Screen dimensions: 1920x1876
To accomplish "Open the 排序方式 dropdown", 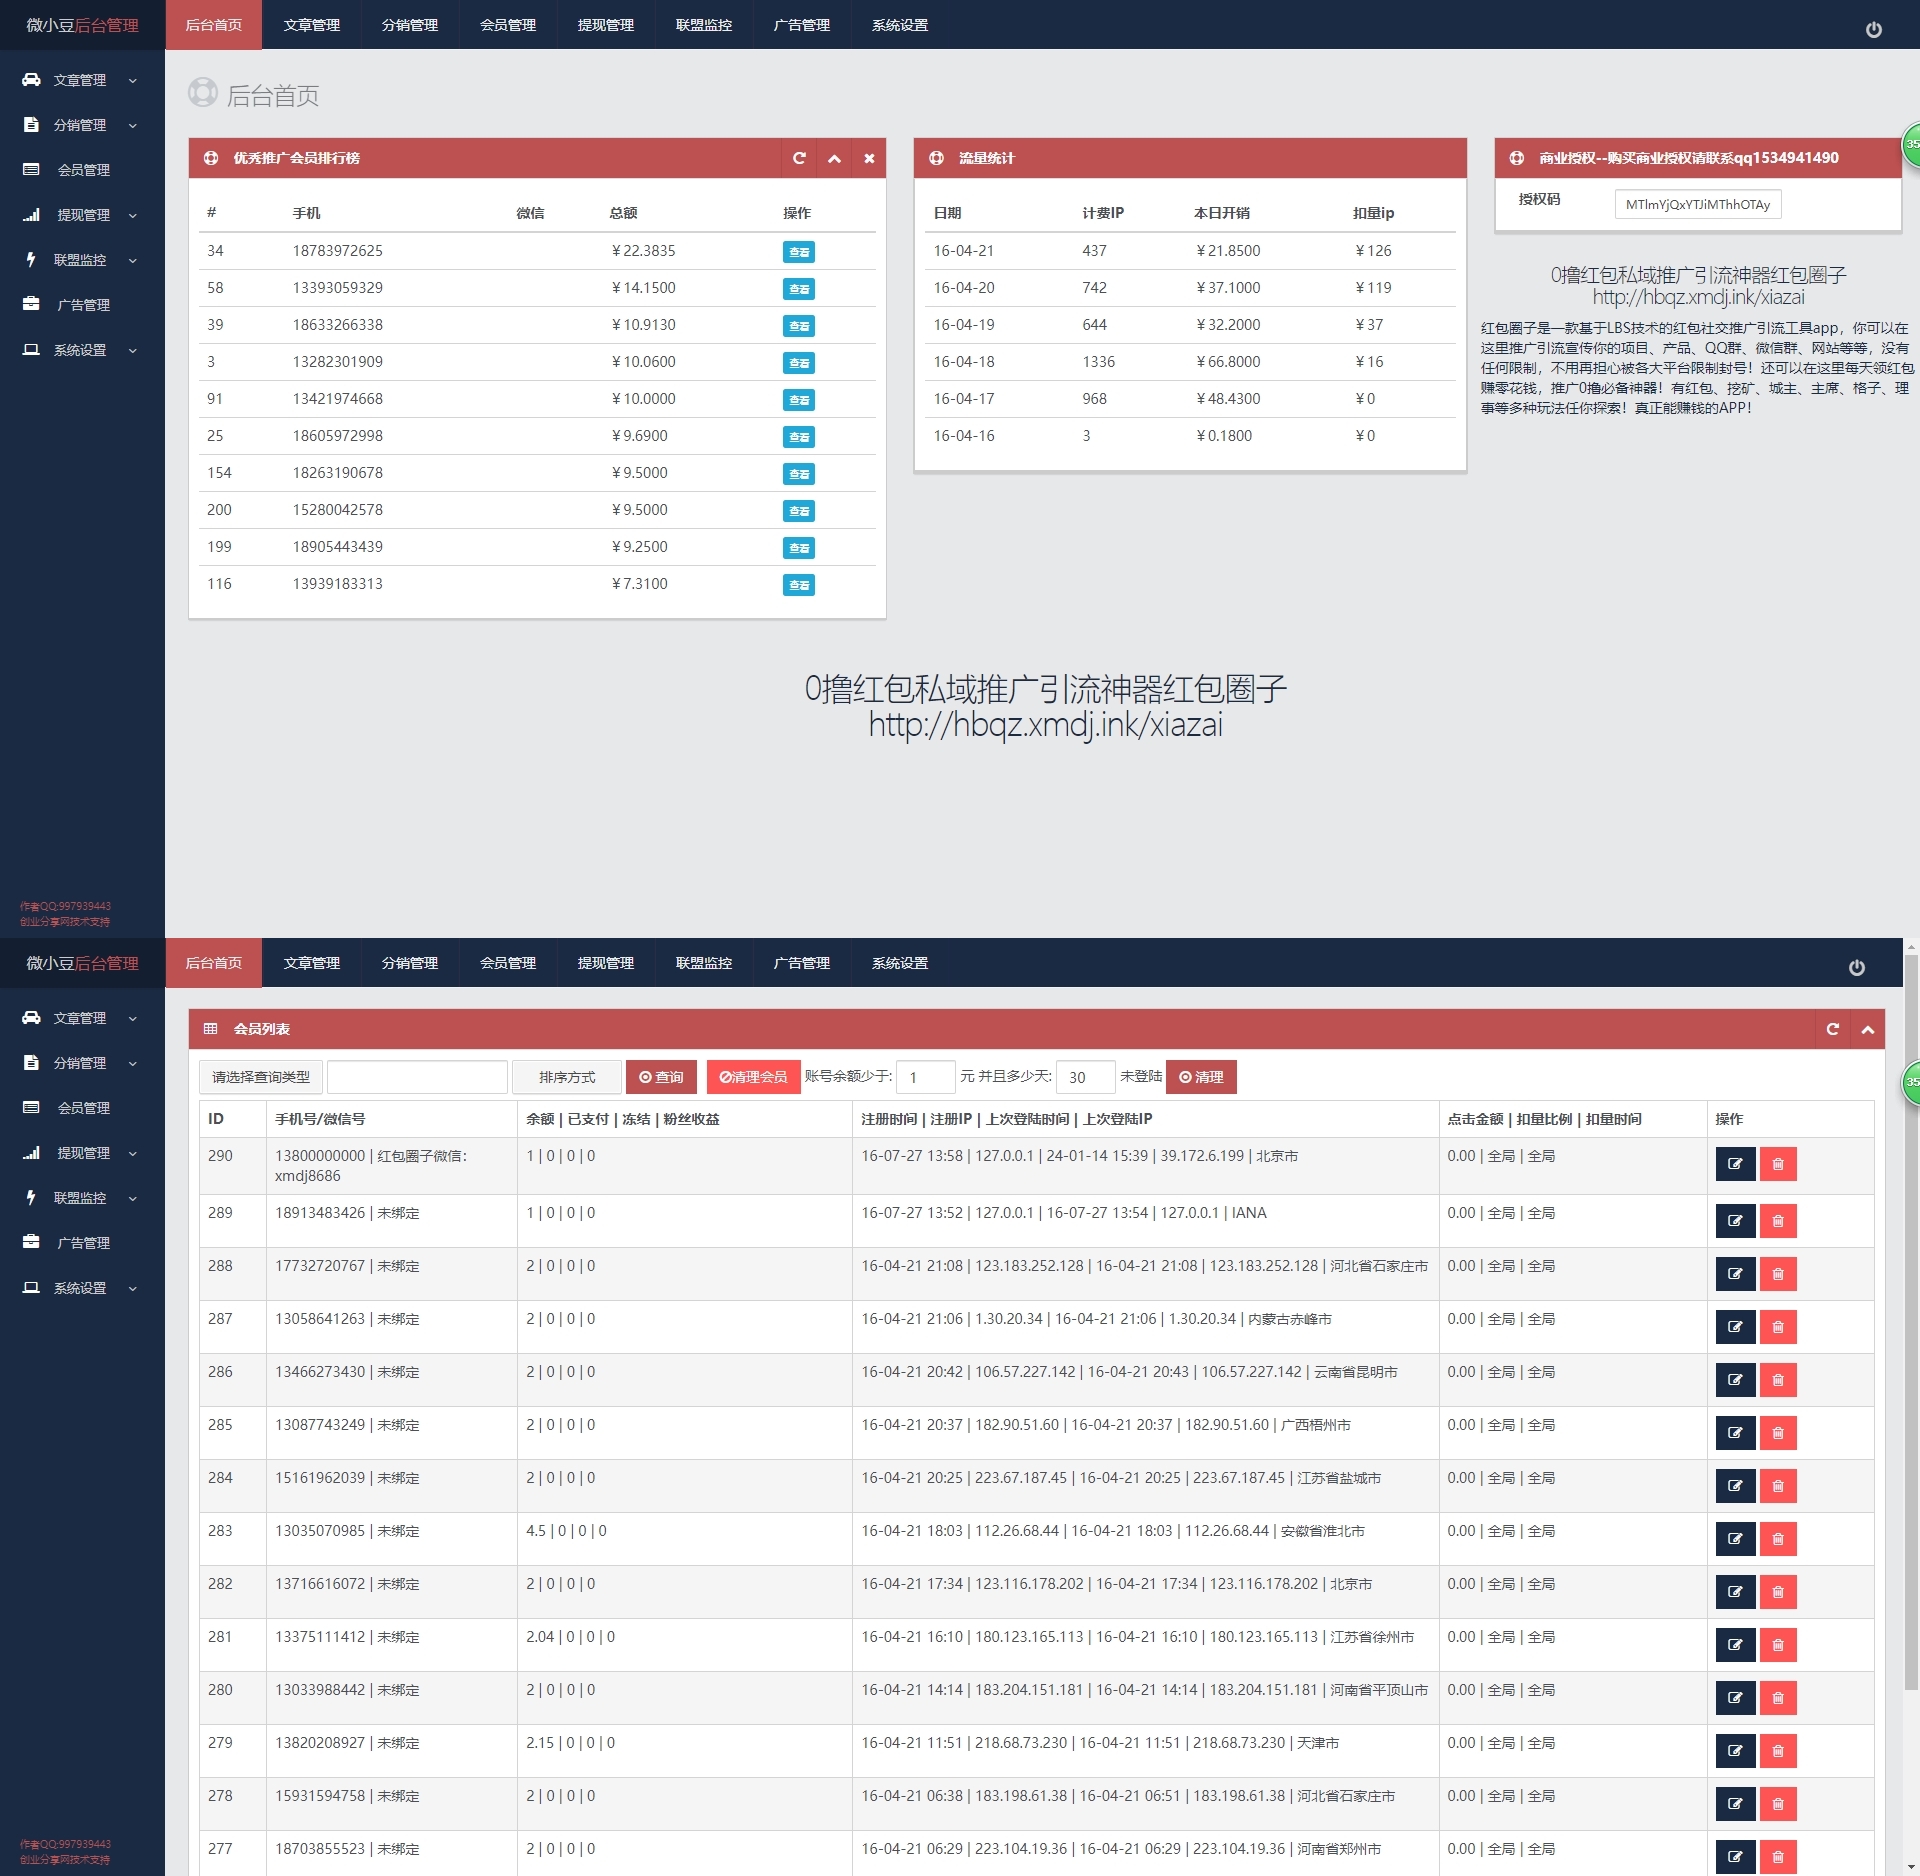I will pos(566,1077).
